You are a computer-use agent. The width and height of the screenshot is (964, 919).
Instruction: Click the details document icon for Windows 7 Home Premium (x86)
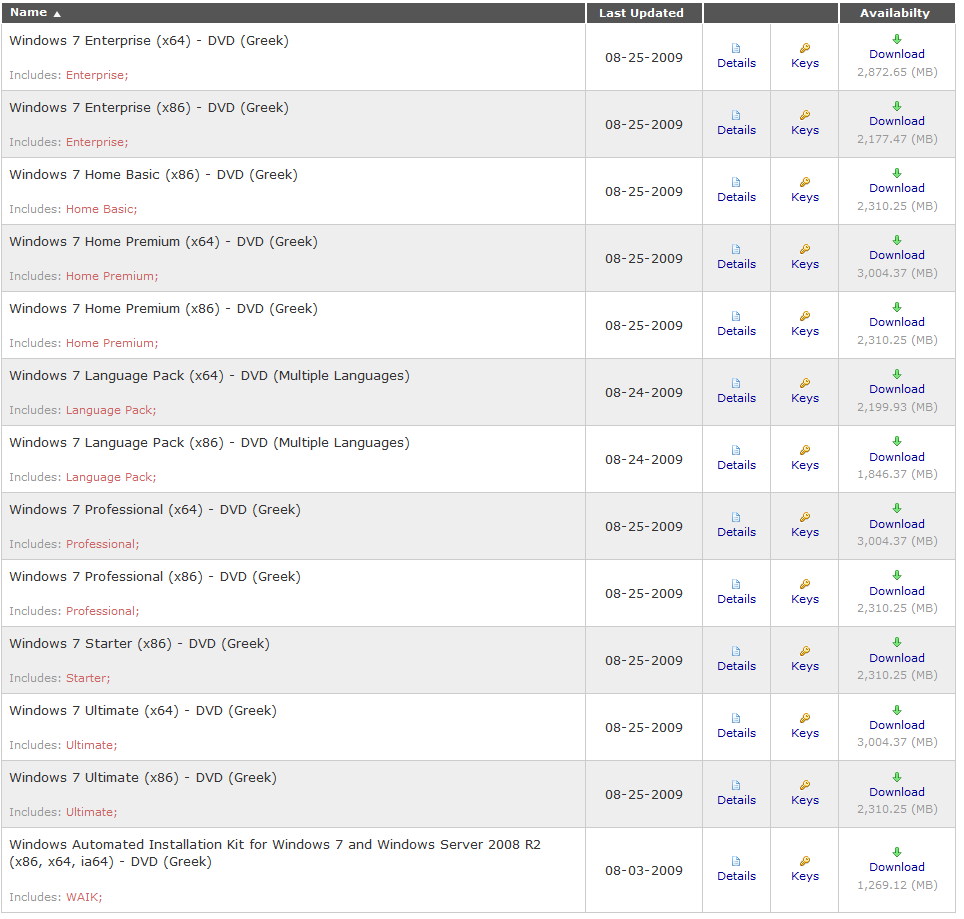point(736,316)
